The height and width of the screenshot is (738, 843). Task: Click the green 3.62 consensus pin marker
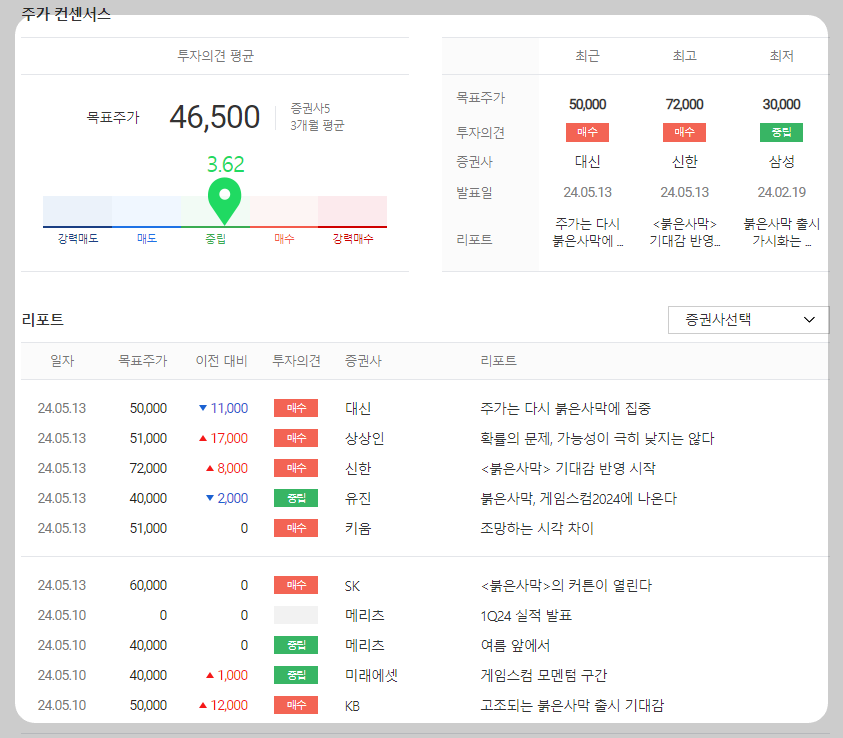(x=225, y=202)
